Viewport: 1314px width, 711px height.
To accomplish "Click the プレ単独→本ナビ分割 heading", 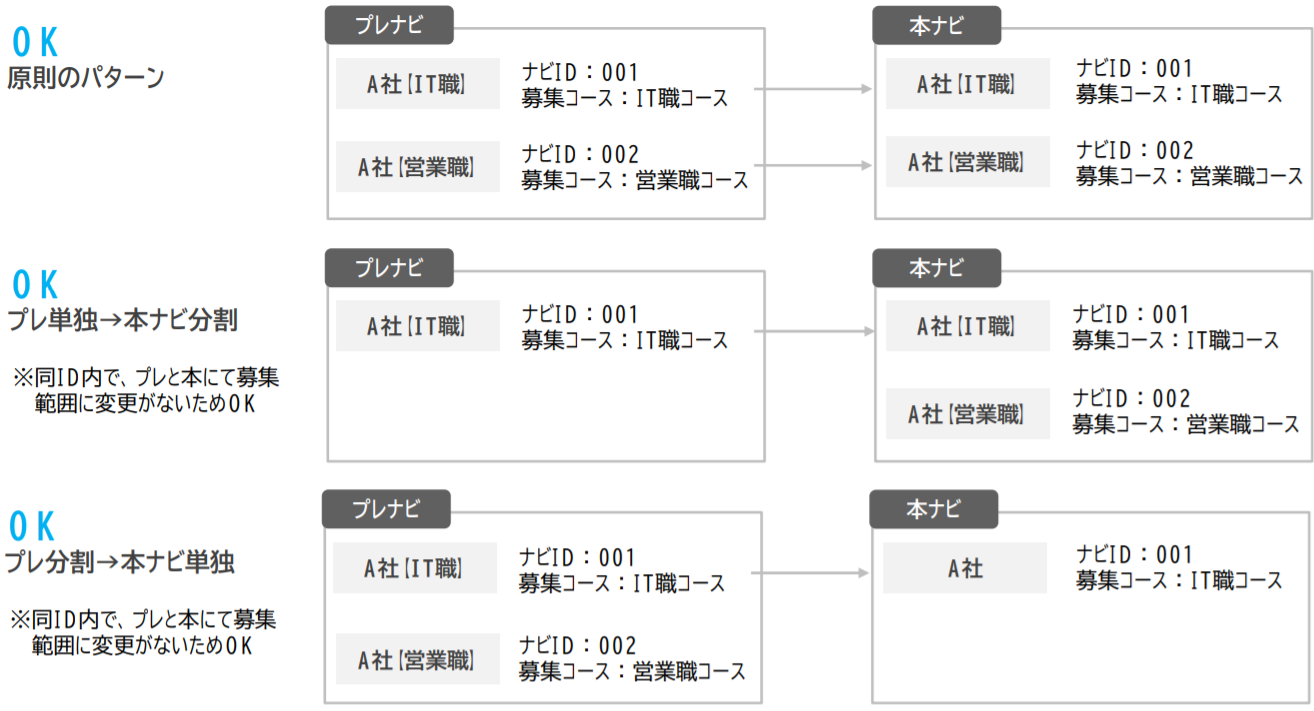I will [x=123, y=320].
